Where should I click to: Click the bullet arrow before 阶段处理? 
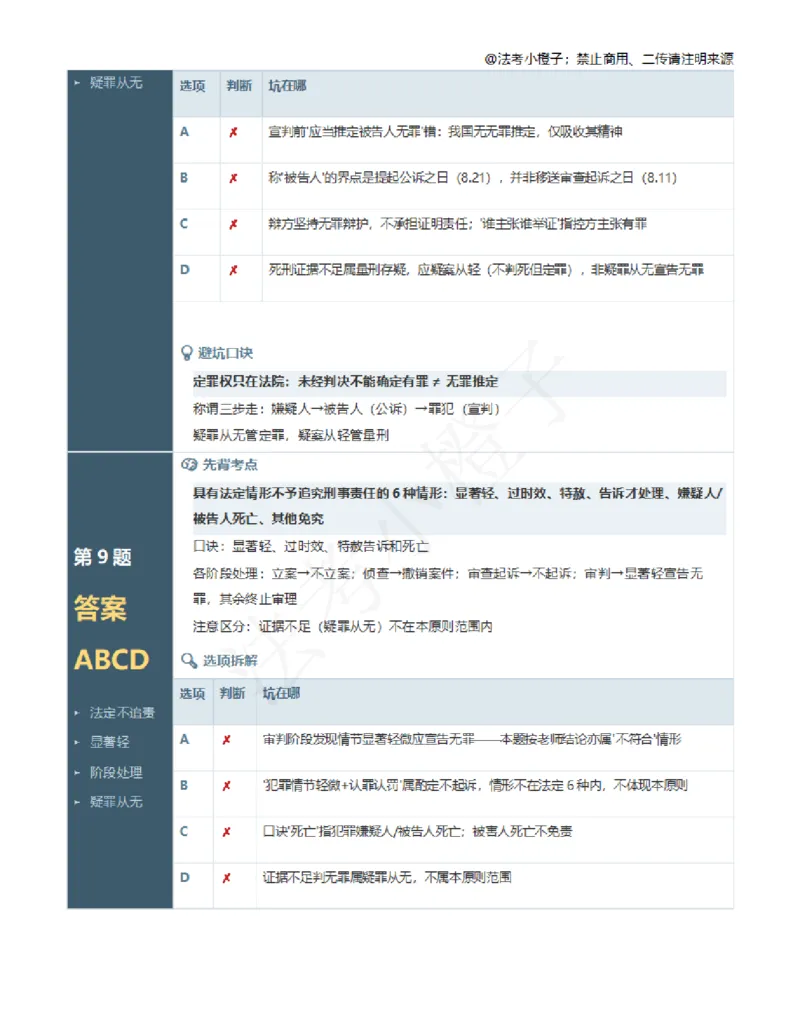point(77,772)
